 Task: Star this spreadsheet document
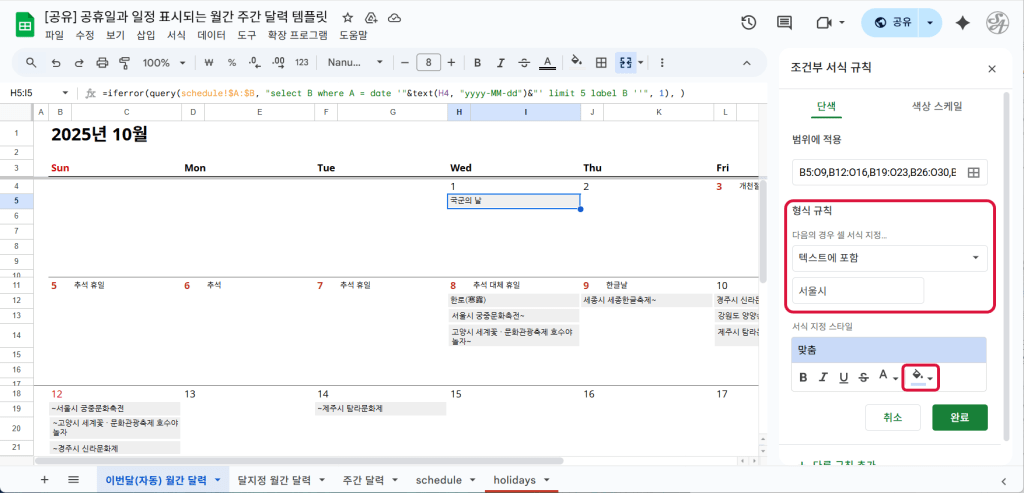[347, 18]
